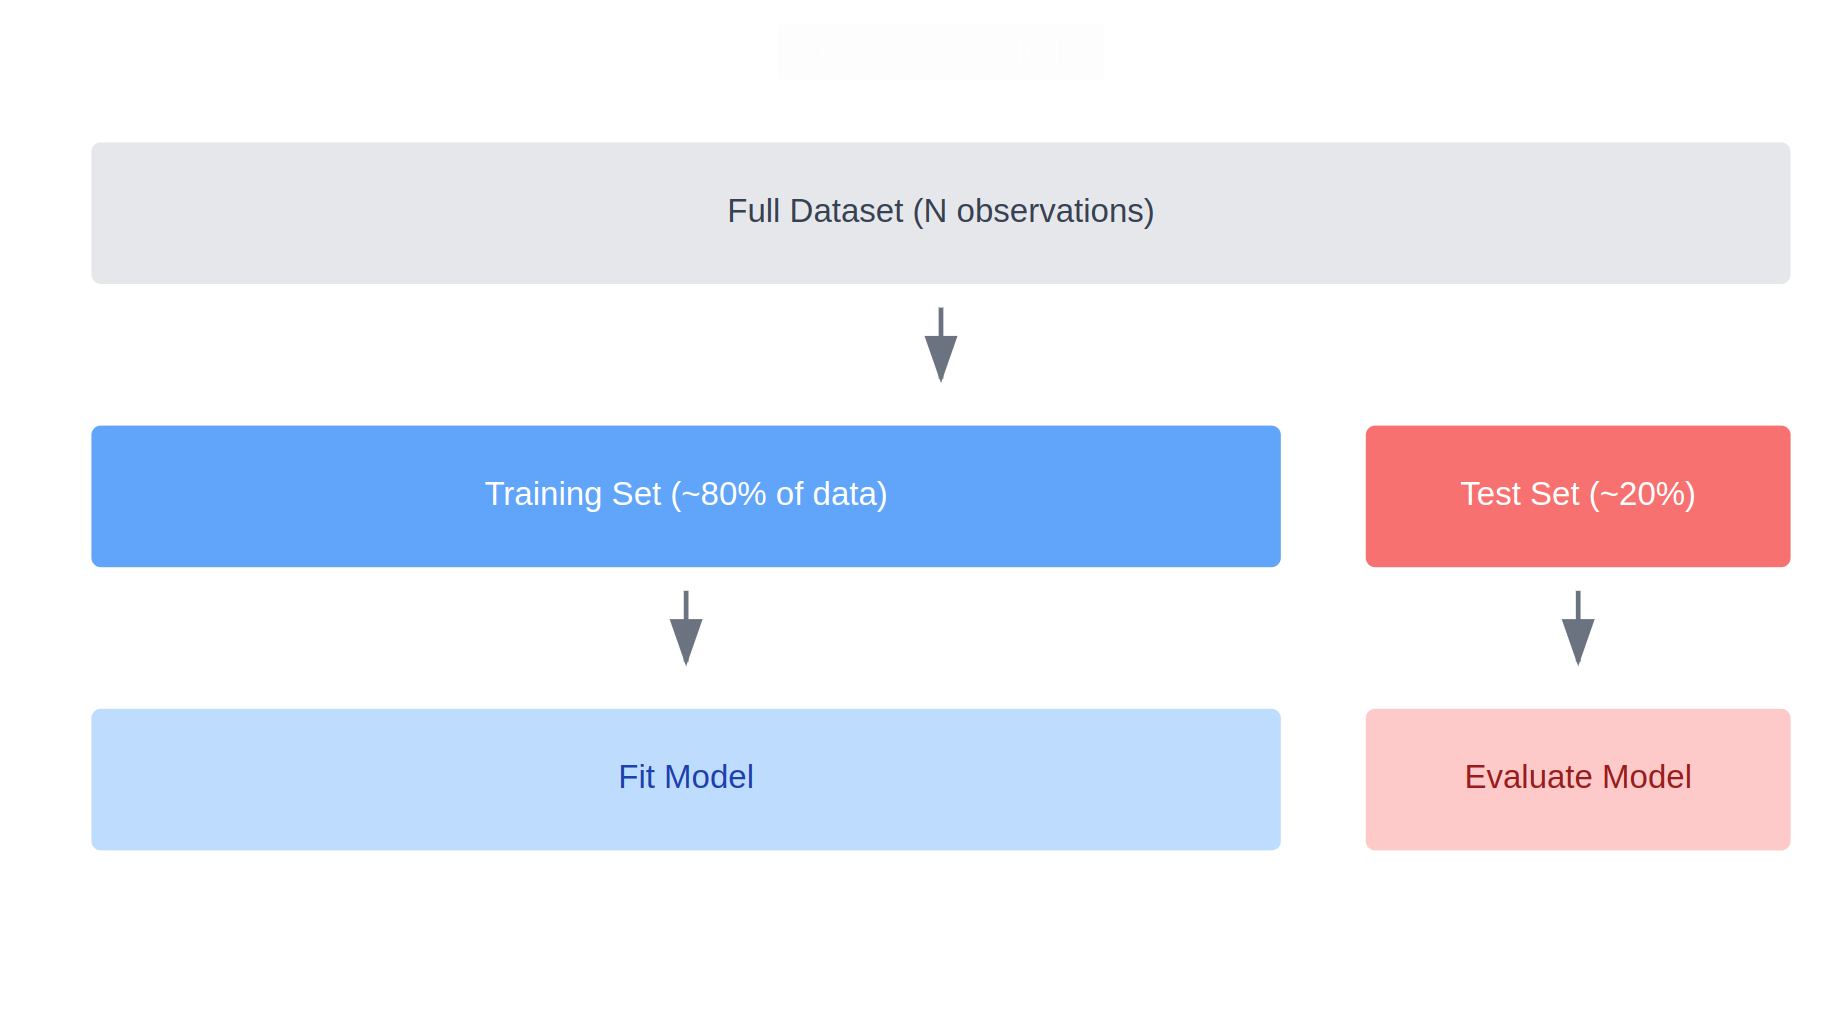Click the 'Training Set (~80% of data)' text
The height and width of the screenshot is (1029, 1847).
tap(685, 494)
